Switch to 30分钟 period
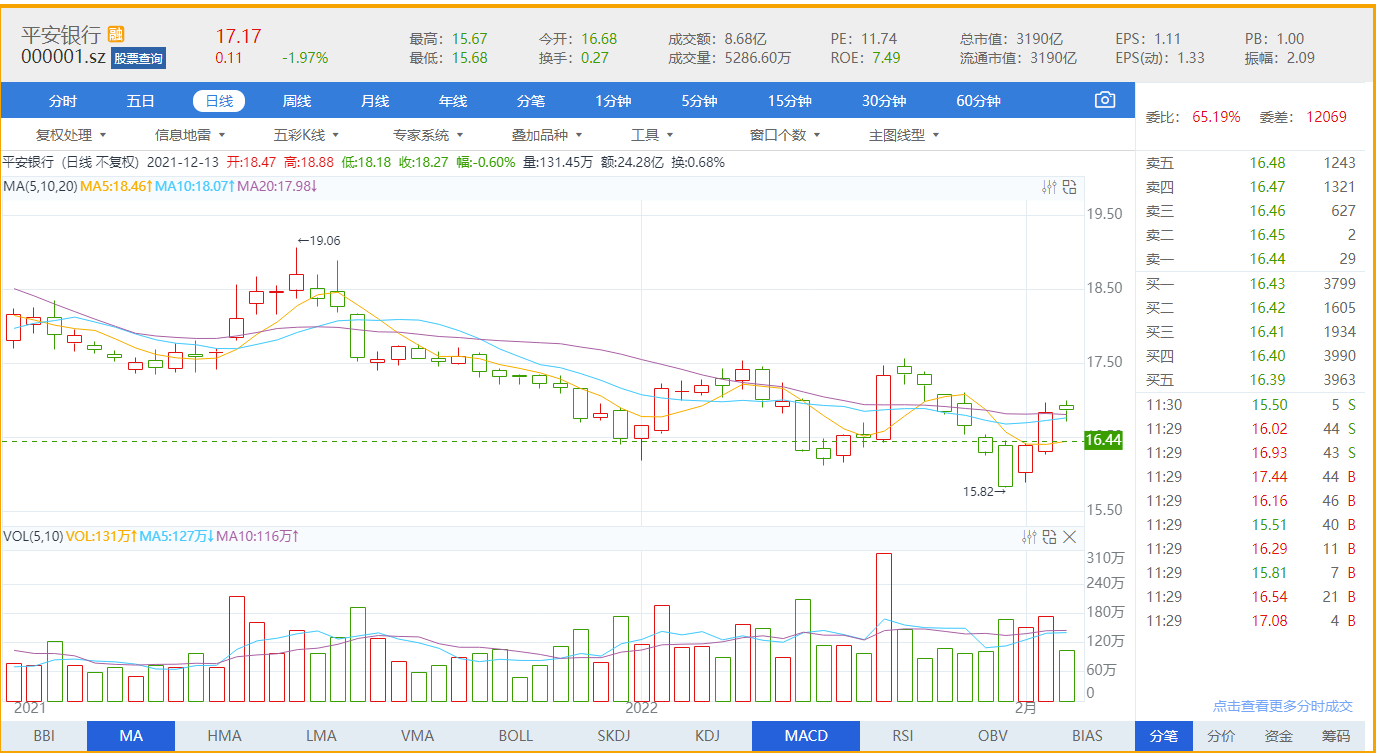This screenshot has width=1376, height=753. (884, 101)
